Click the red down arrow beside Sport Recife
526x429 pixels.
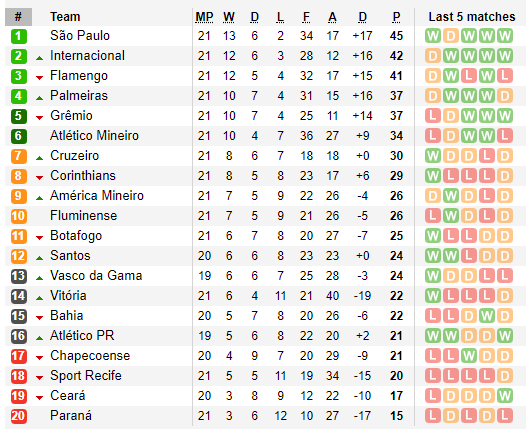(40, 378)
